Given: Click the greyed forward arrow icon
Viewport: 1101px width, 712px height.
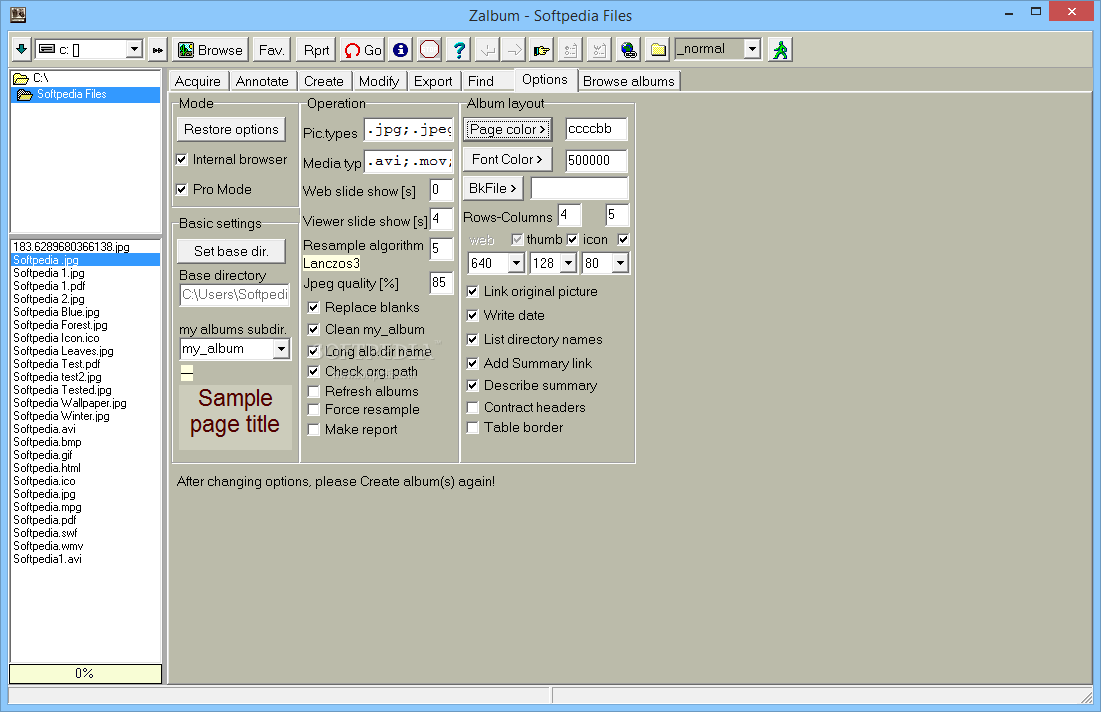Looking at the screenshot, I should [x=515, y=50].
